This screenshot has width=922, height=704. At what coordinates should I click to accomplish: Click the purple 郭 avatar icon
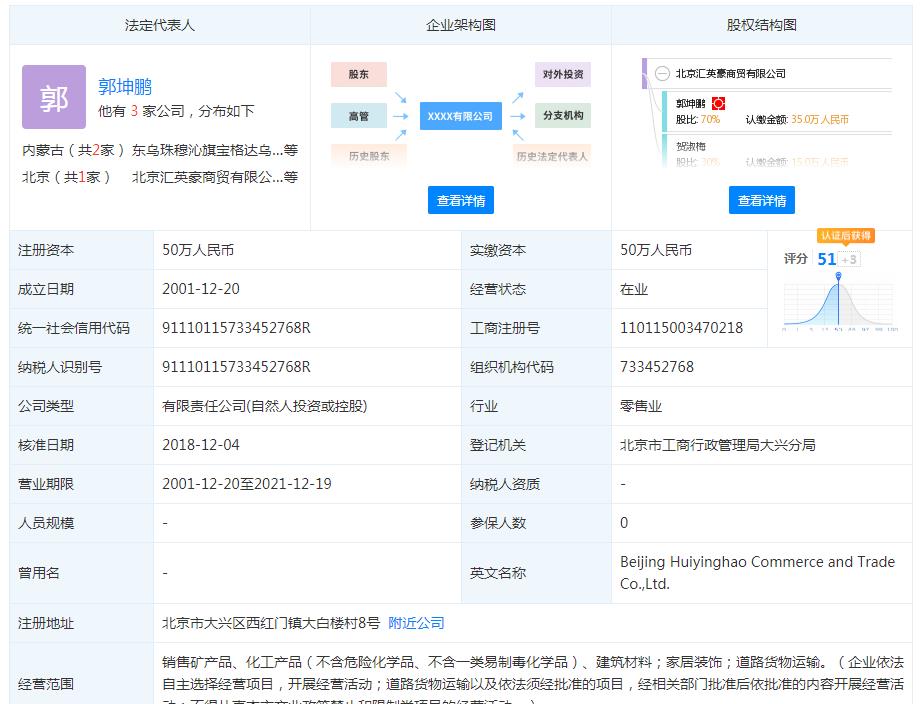point(53,99)
